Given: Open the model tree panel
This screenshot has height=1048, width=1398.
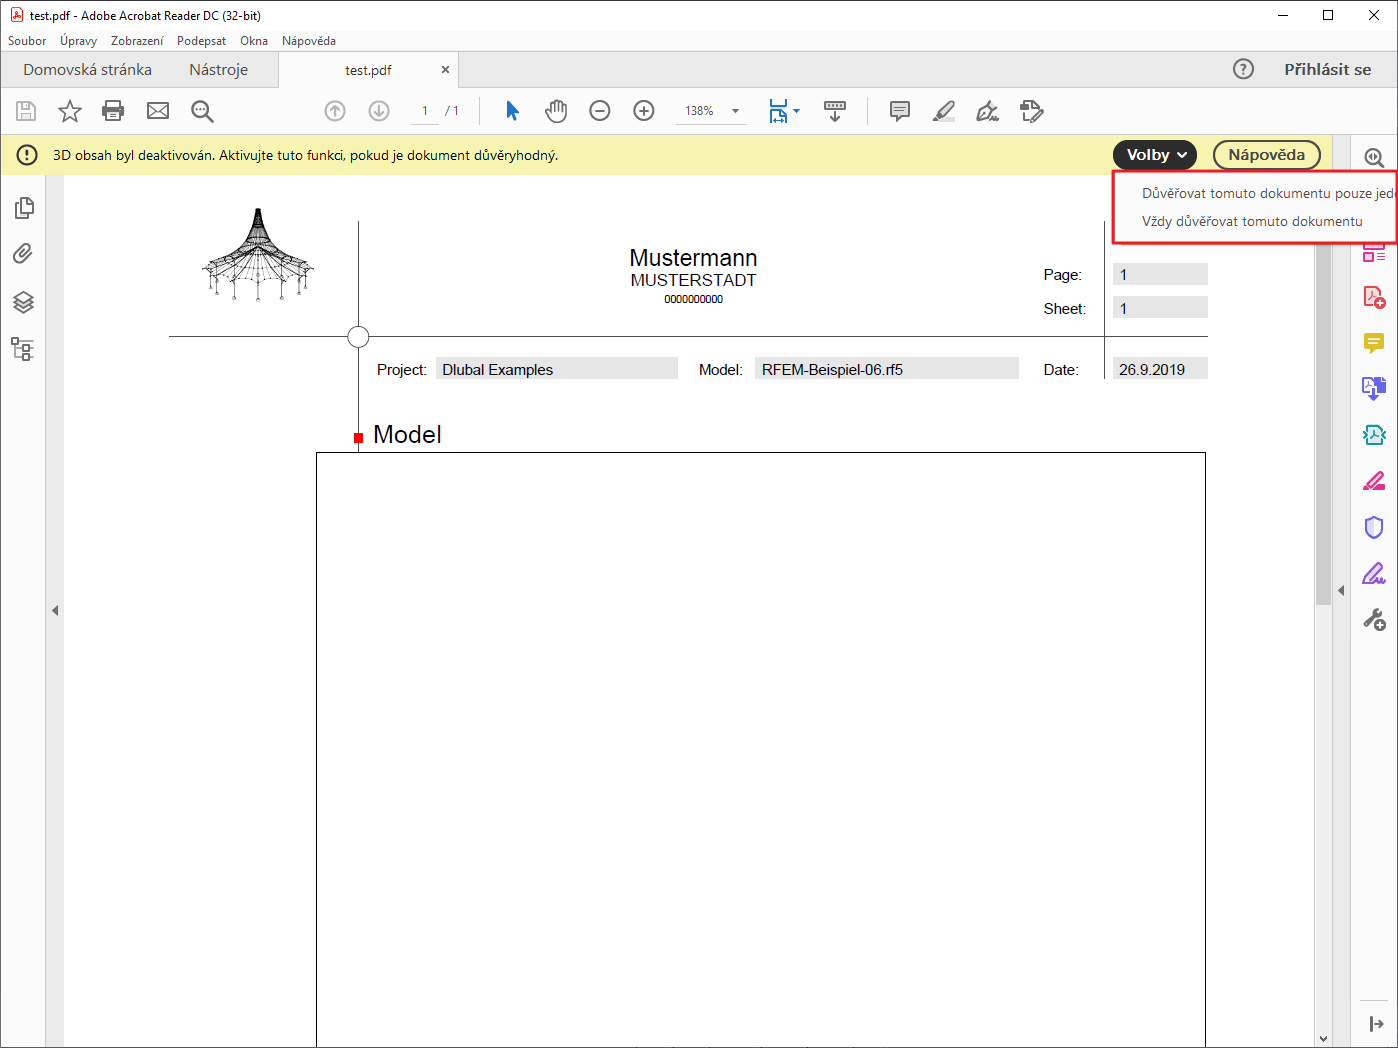Looking at the screenshot, I should (x=23, y=349).
